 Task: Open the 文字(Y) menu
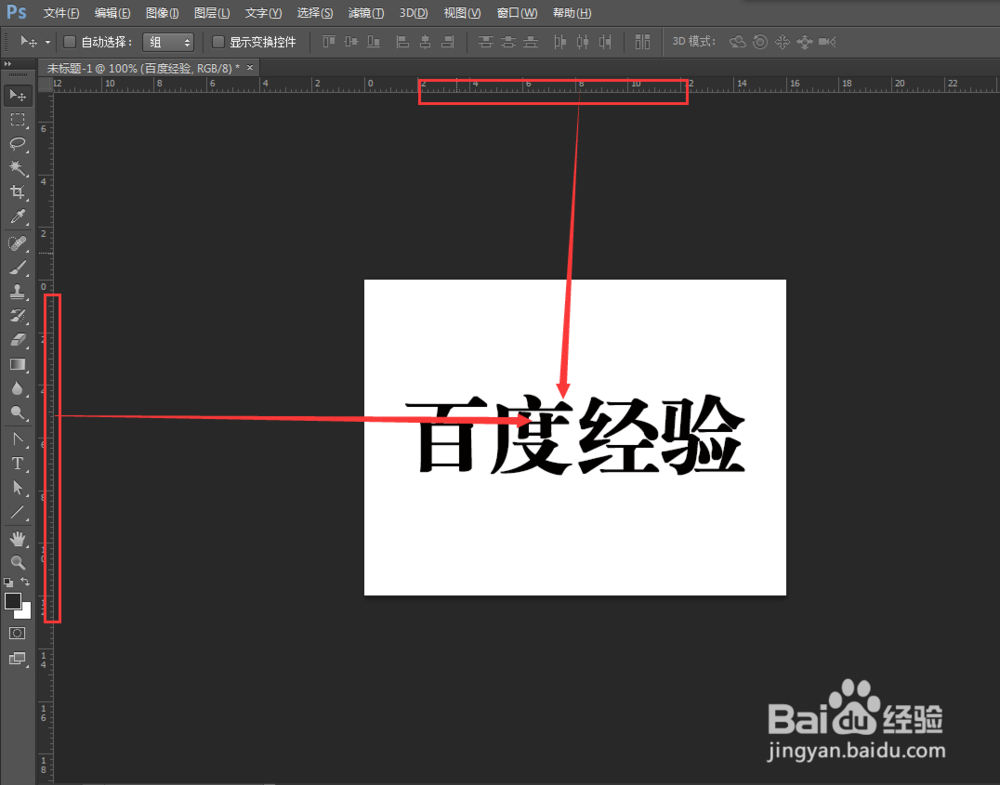[263, 13]
